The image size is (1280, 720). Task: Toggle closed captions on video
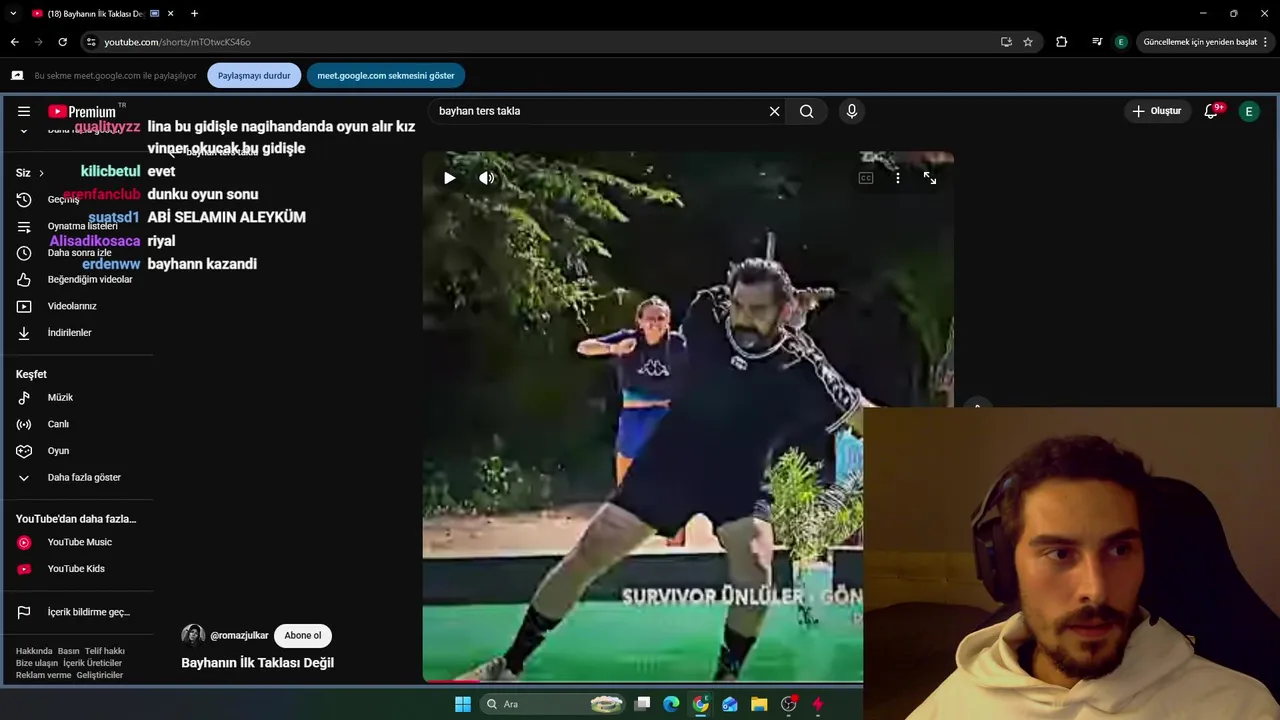pyautogui.click(x=866, y=178)
